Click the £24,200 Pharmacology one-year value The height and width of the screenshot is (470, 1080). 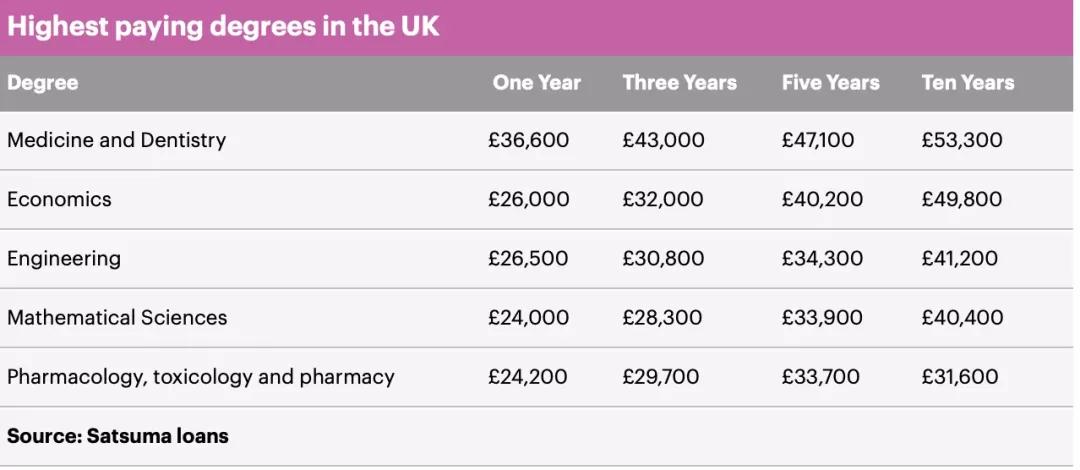(527, 377)
